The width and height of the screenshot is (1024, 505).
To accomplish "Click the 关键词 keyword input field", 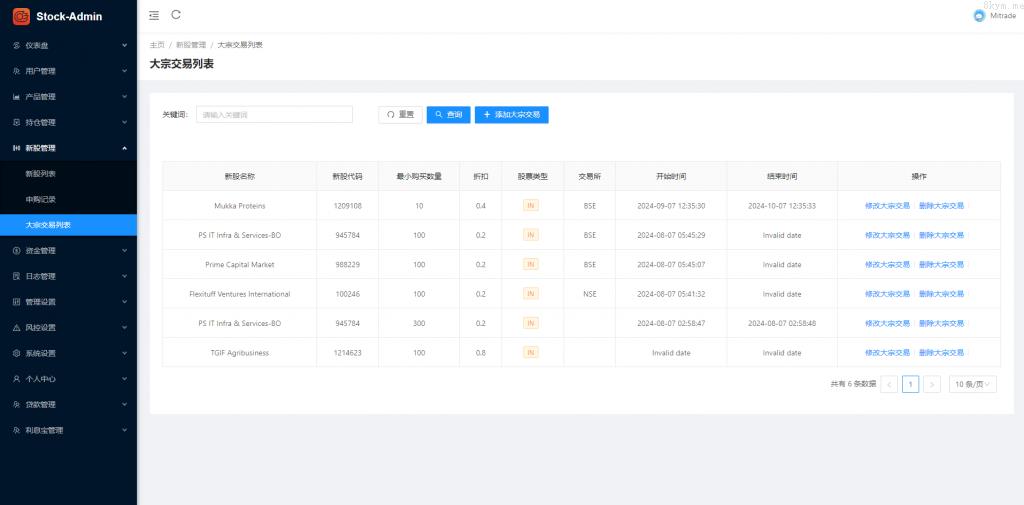I will (x=274, y=115).
